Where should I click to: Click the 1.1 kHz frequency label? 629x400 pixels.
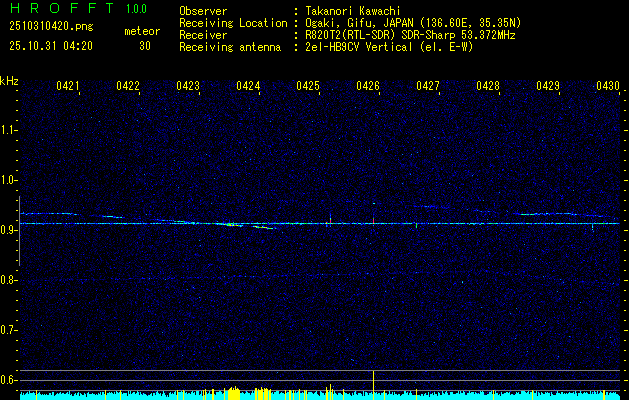pos(9,130)
